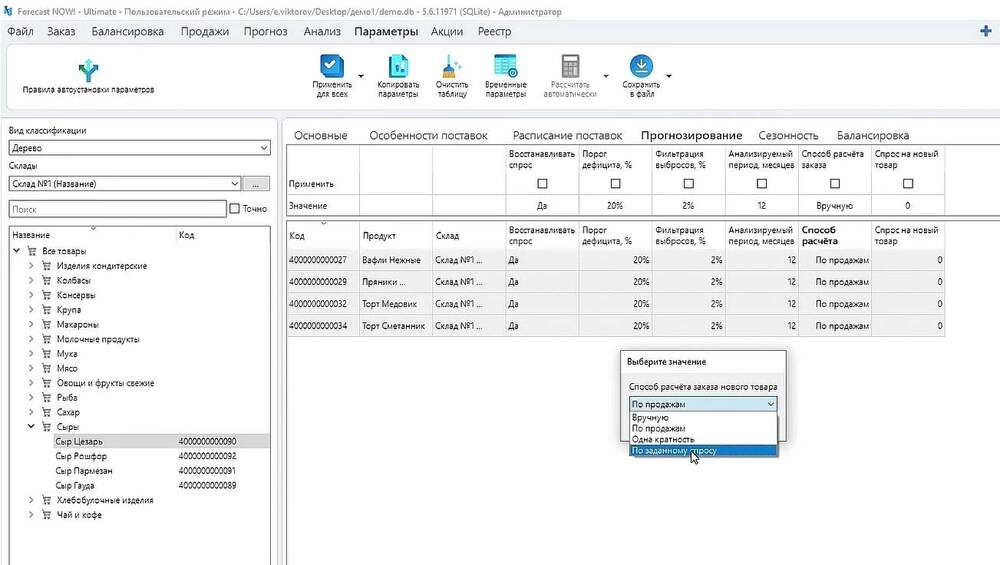
Task: Click the ellipsis button beside Склады
Action: pos(256,184)
